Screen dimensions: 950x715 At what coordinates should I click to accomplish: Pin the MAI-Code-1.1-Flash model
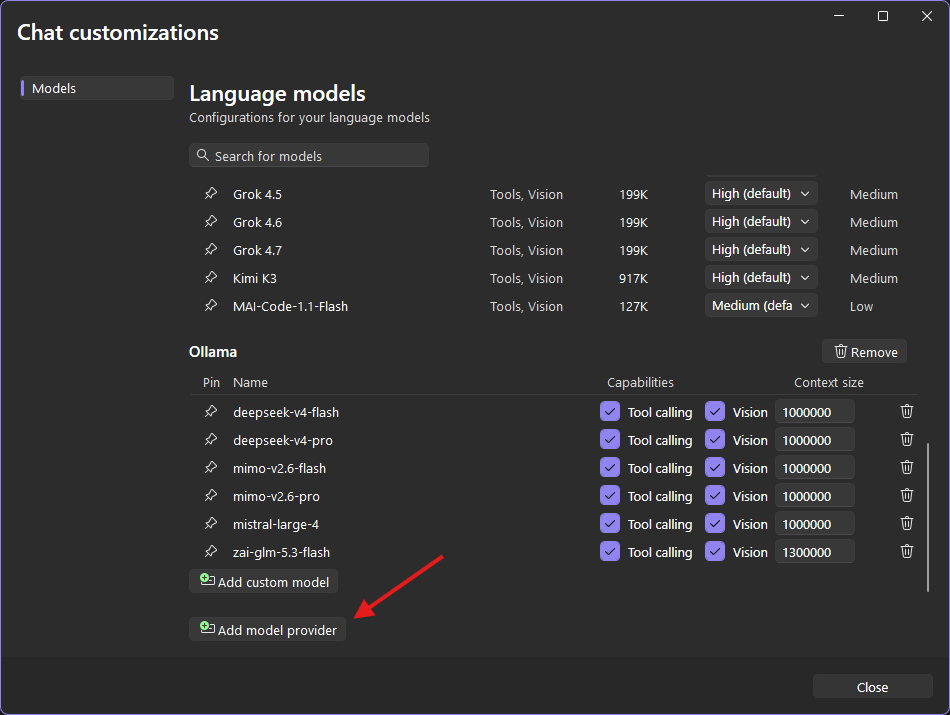tap(211, 305)
